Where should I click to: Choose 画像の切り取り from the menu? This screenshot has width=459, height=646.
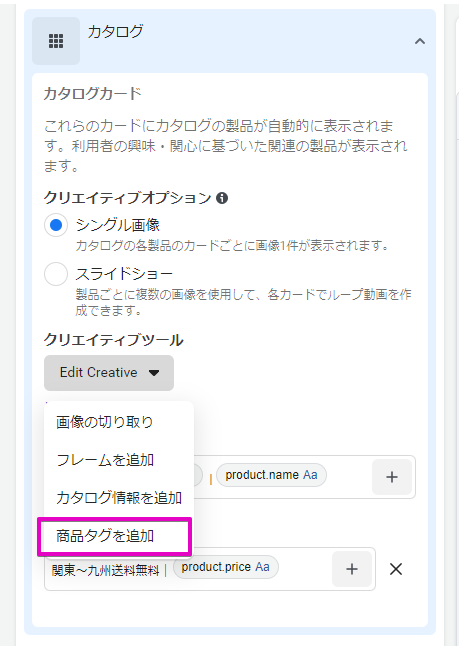105,422
